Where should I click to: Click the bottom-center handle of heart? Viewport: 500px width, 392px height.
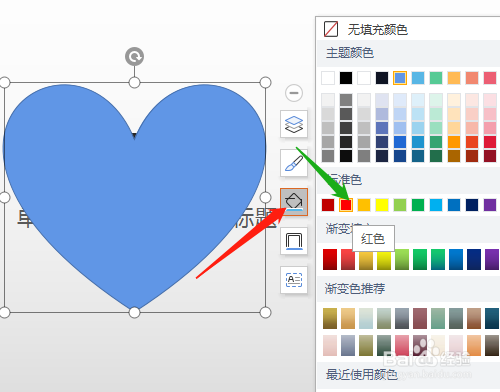pos(134,313)
